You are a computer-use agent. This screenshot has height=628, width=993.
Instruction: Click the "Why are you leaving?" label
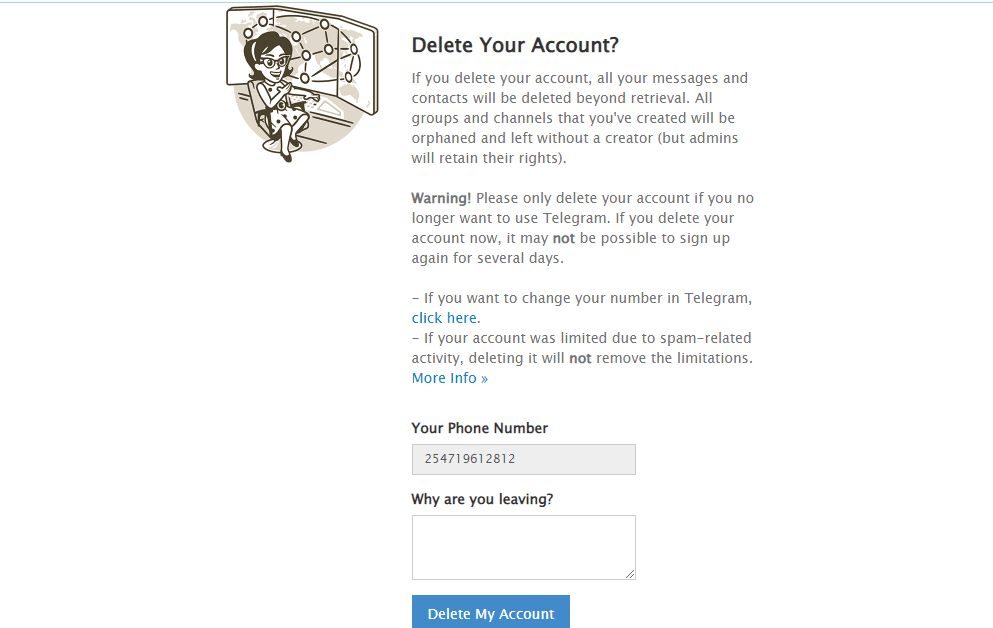pyautogui.click(x=482, y=499)
